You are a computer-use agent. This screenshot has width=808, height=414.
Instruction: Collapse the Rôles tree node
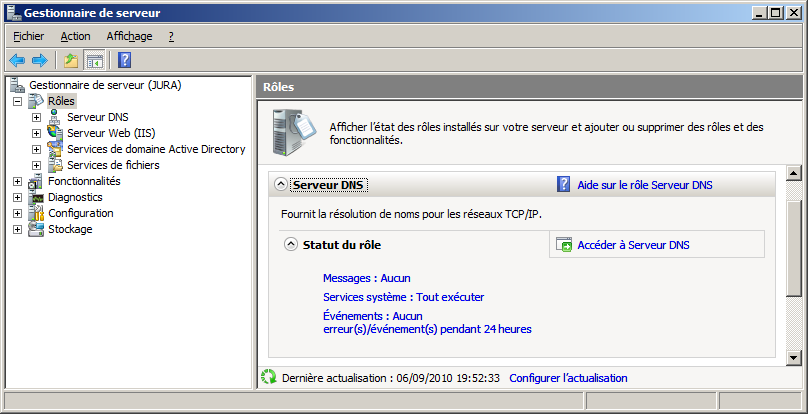point(17,101)
